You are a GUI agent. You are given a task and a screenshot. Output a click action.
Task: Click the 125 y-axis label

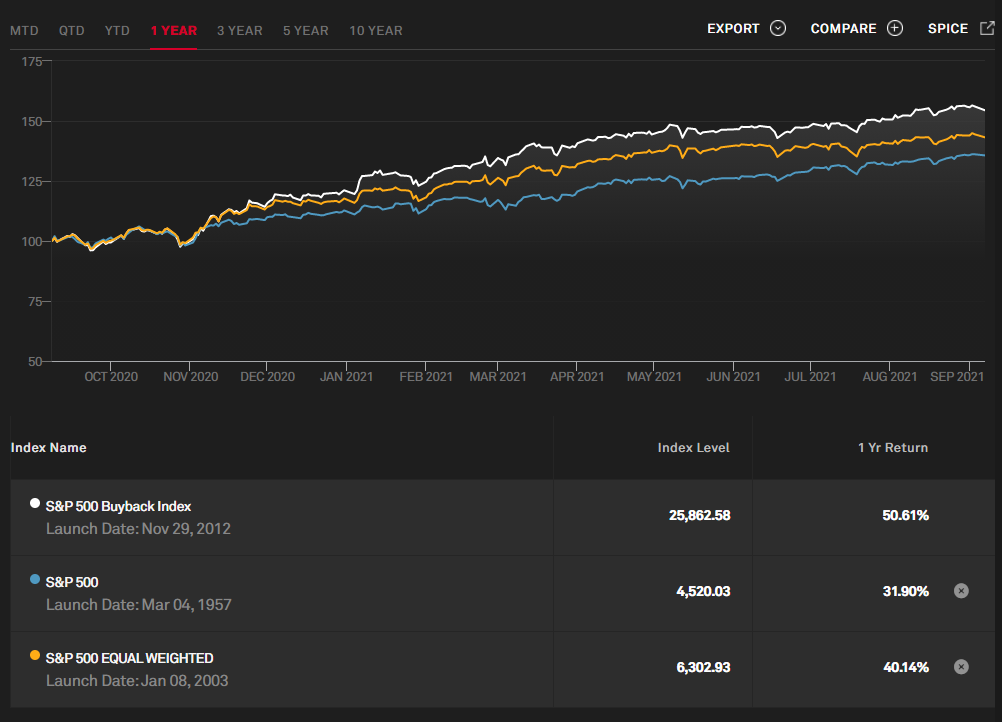32,182
